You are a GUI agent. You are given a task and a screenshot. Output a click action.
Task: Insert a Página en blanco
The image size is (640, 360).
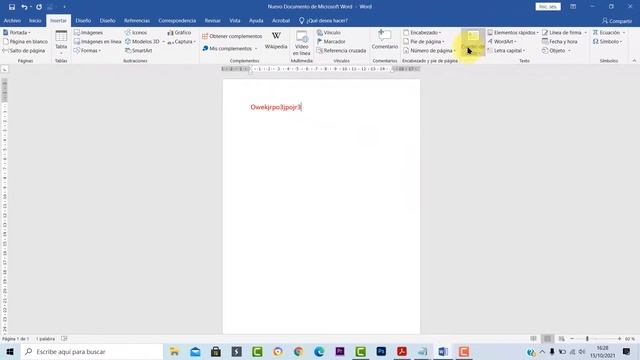[25, 42]
